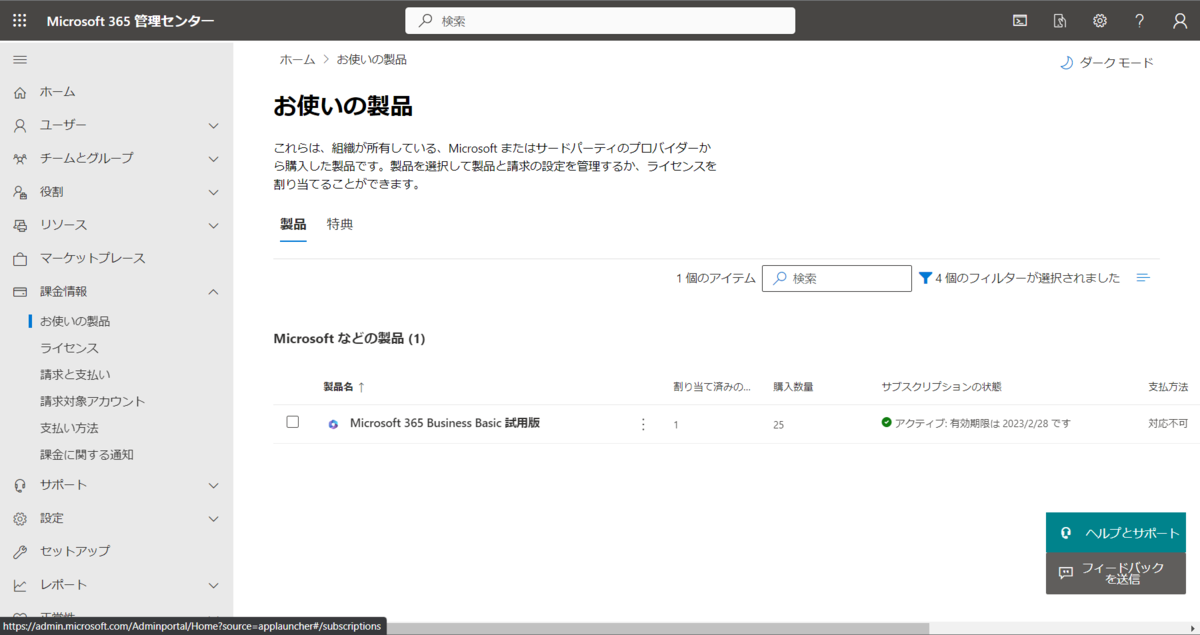Click the top 検索 search box
Viewport: 1200px width, 635px height.
pos(600,20)
